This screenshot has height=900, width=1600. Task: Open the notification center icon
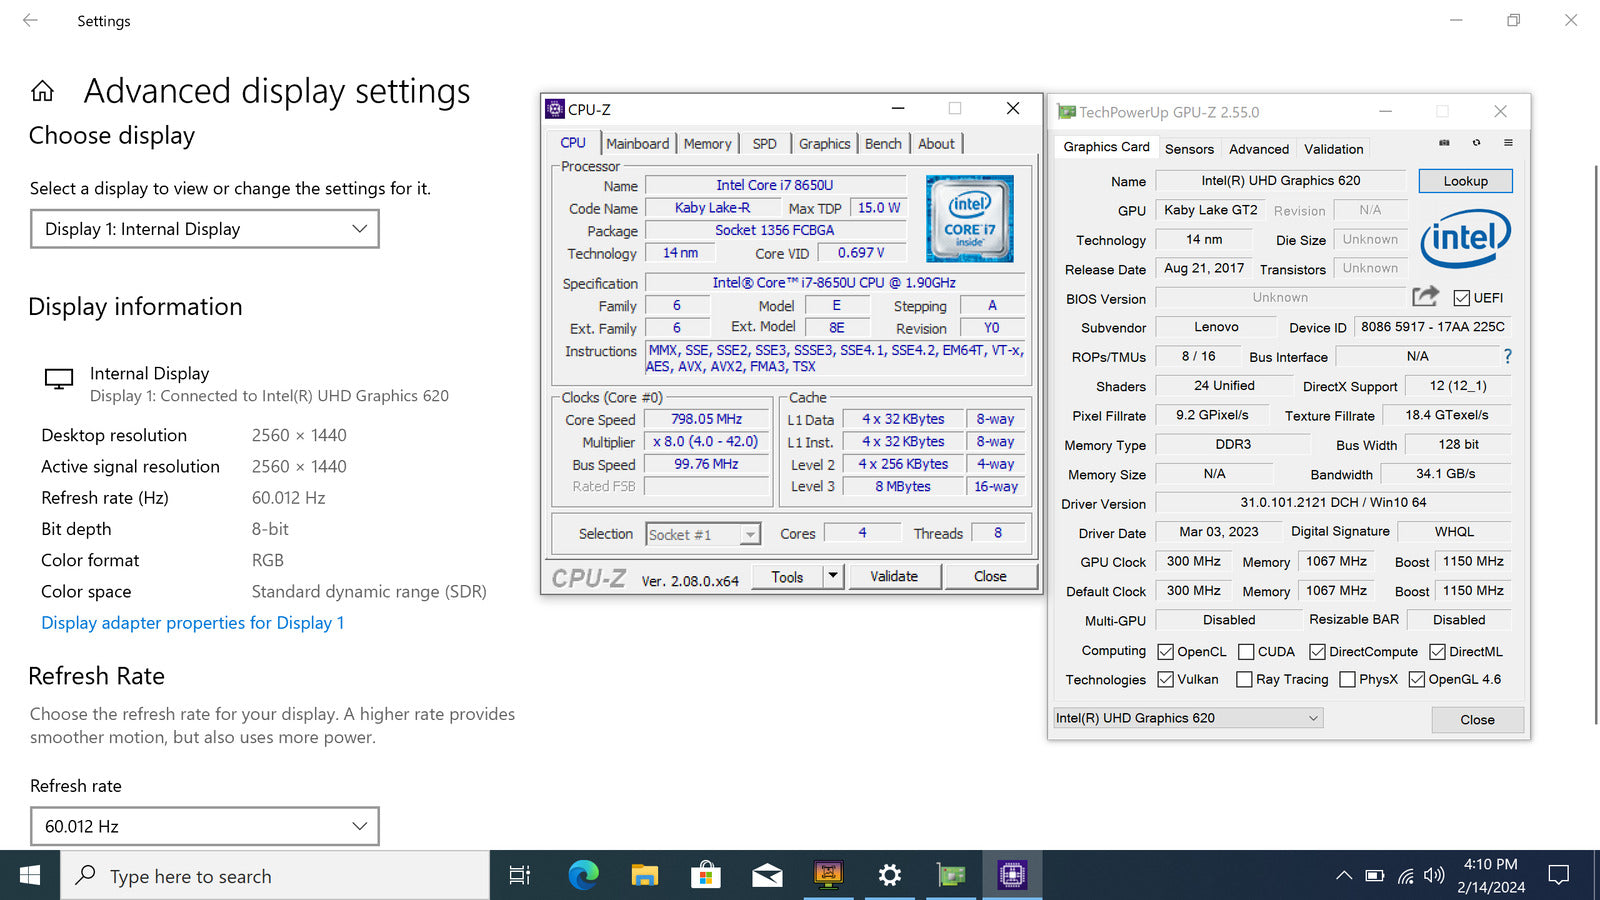click(1558, 876)
